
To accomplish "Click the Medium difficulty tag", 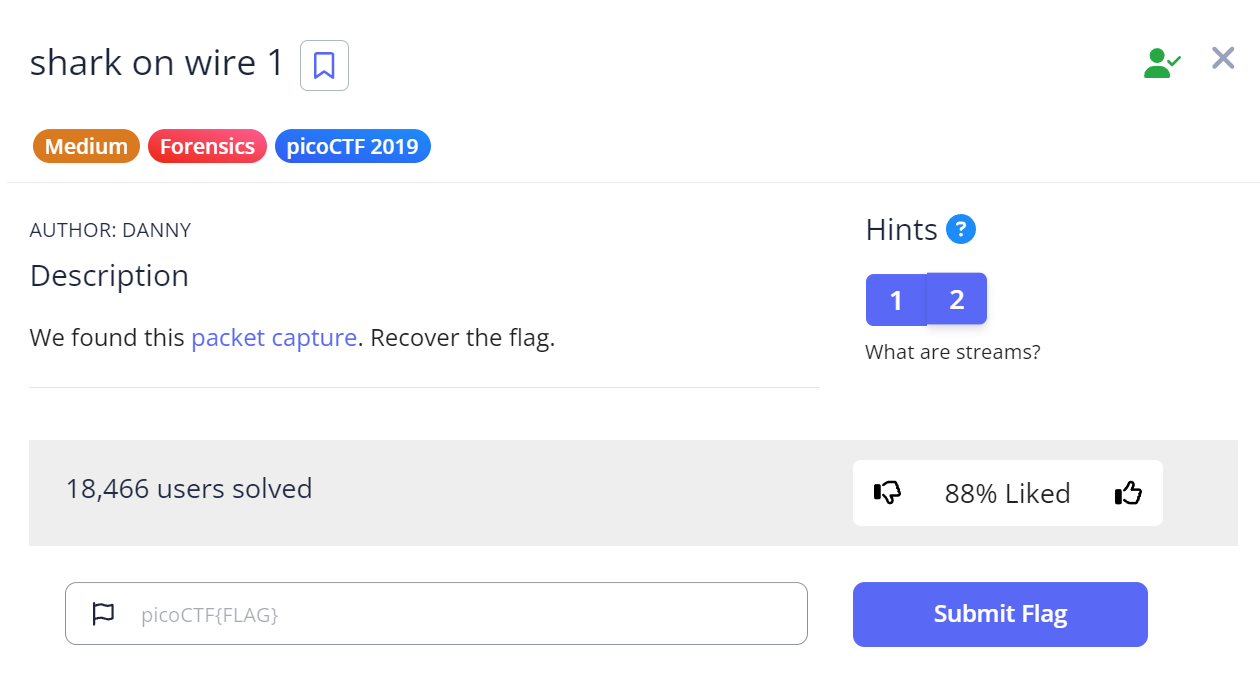I will point(86,147).
